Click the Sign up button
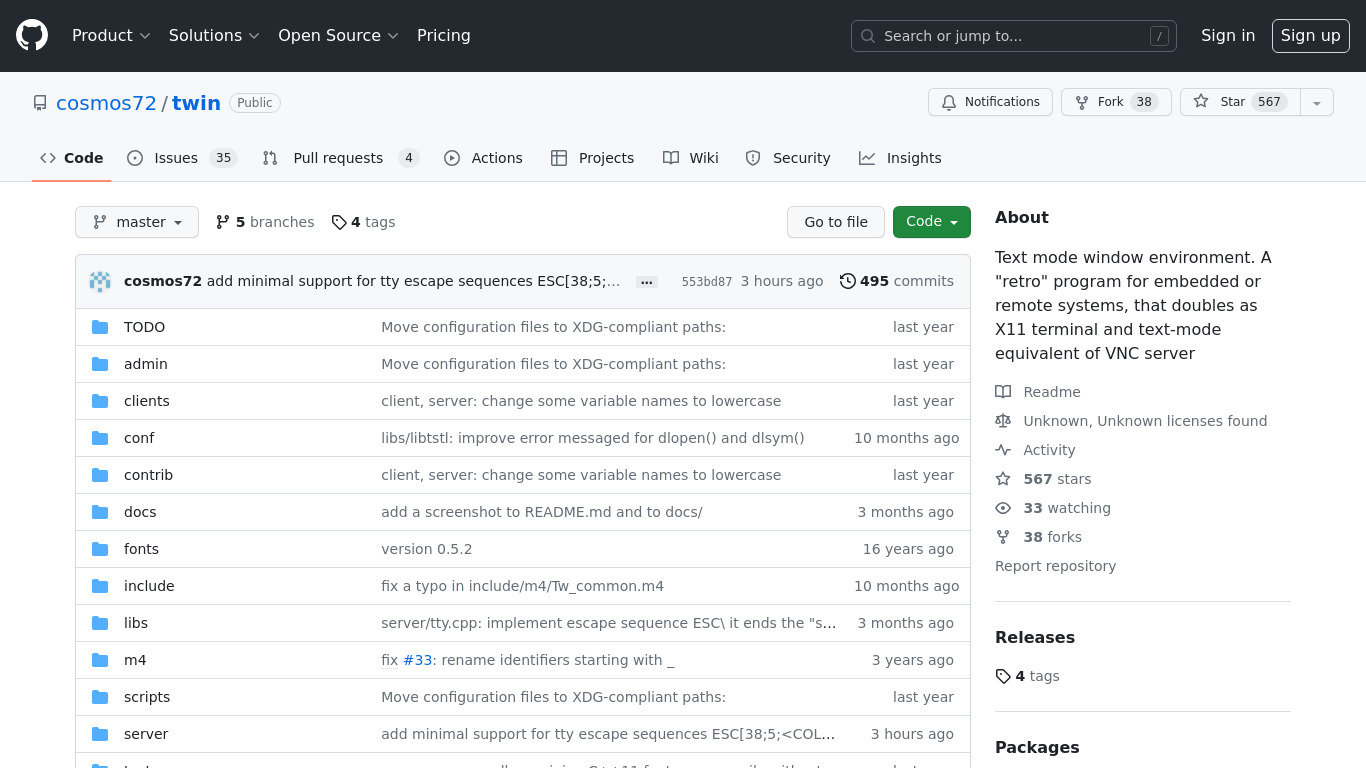Screen dimensions: 1366x768 (x=1310, y=36)
